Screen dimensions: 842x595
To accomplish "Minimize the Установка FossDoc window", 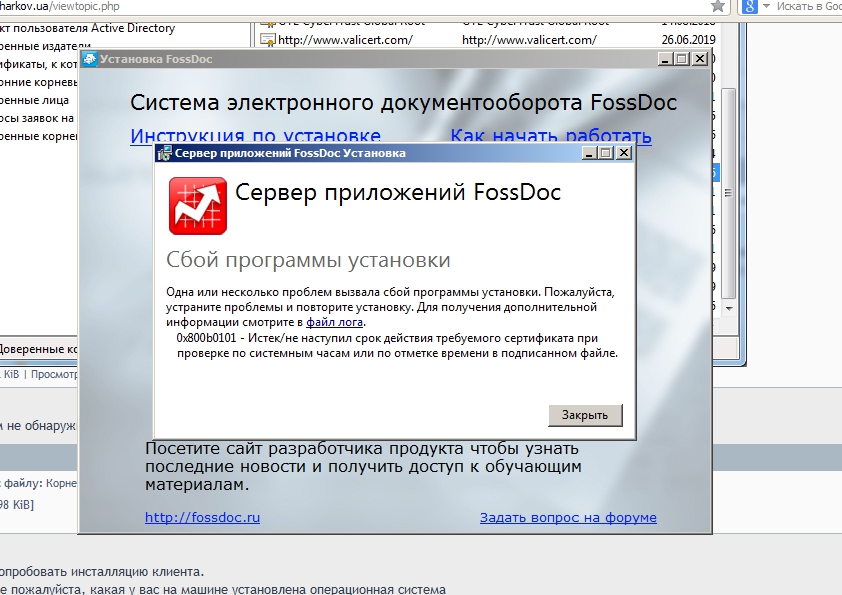I will click(665, 59).
